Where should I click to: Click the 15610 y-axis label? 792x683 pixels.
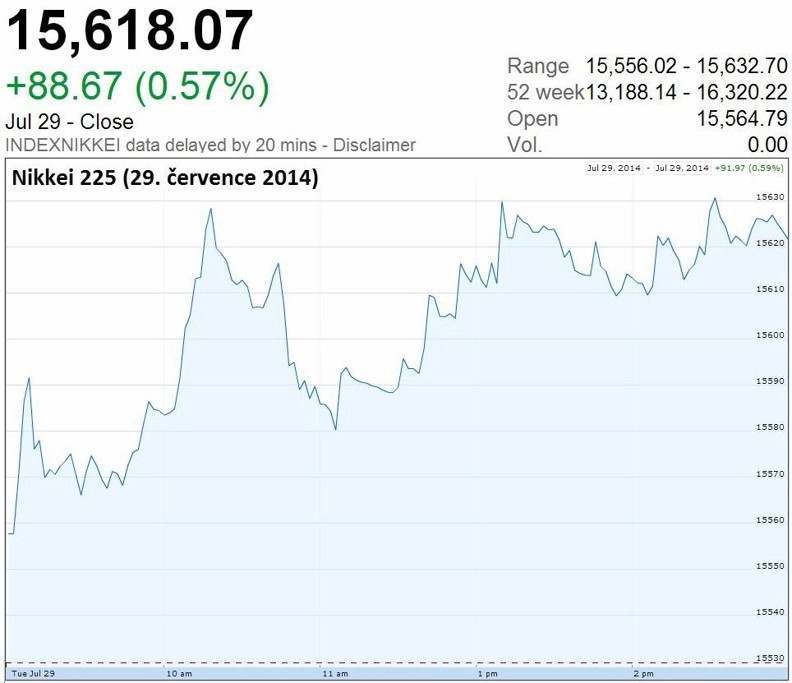click(x=770, y=289)
